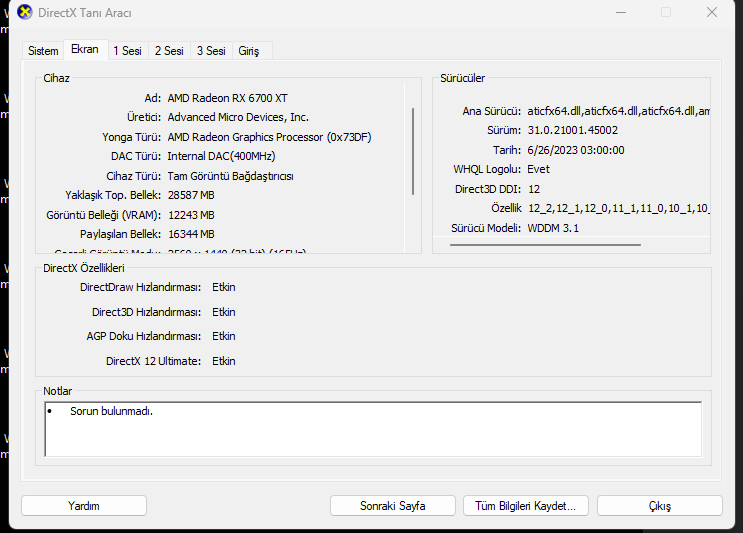Click the Sürücü Modeli label
This screenshot has width=743, height=533.
[x=486, y=228]
